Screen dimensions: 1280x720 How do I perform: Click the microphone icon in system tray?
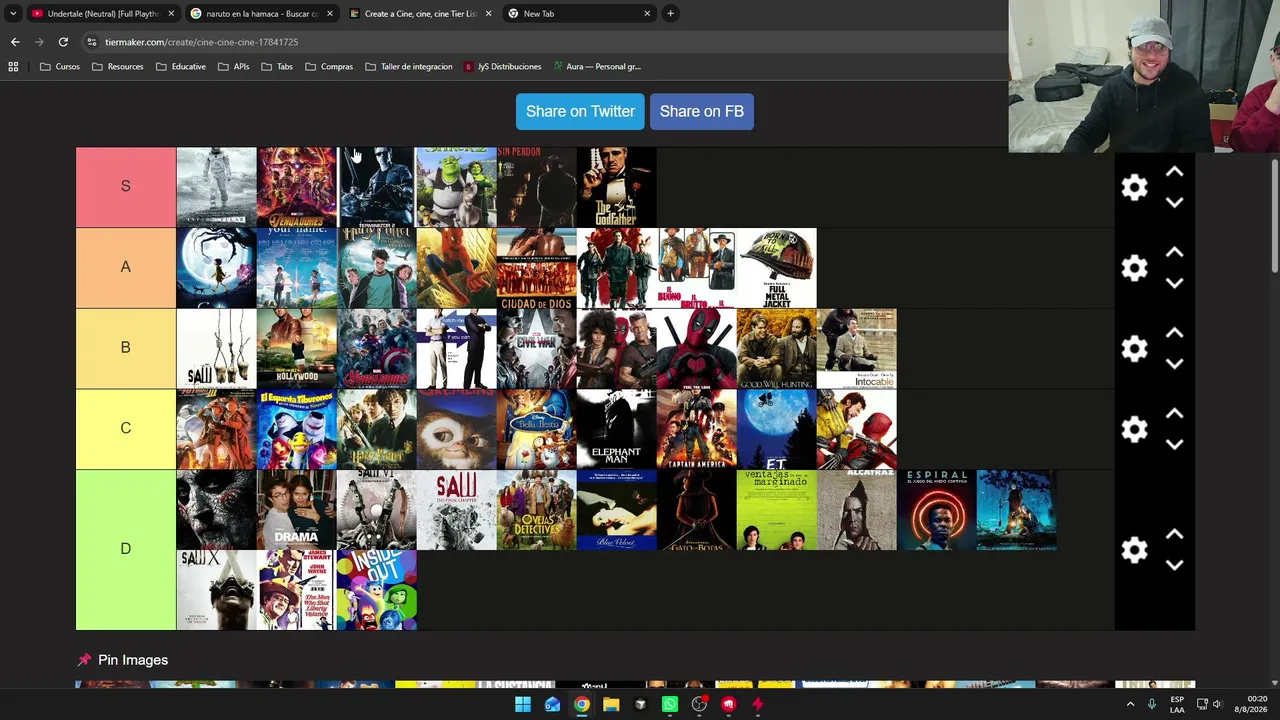pos(1152,704)
